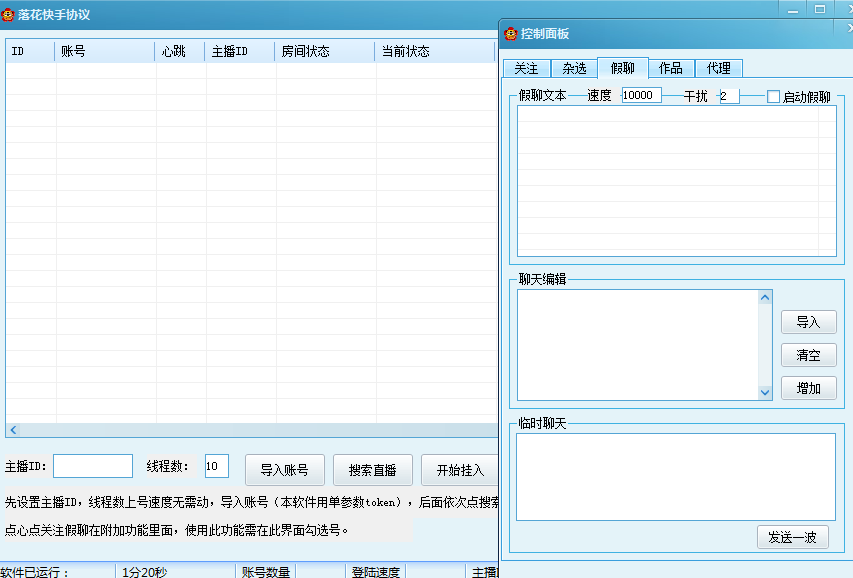853x578 pixels.
Task: Select the 假聊 tab
Action: tap(622, 67)
